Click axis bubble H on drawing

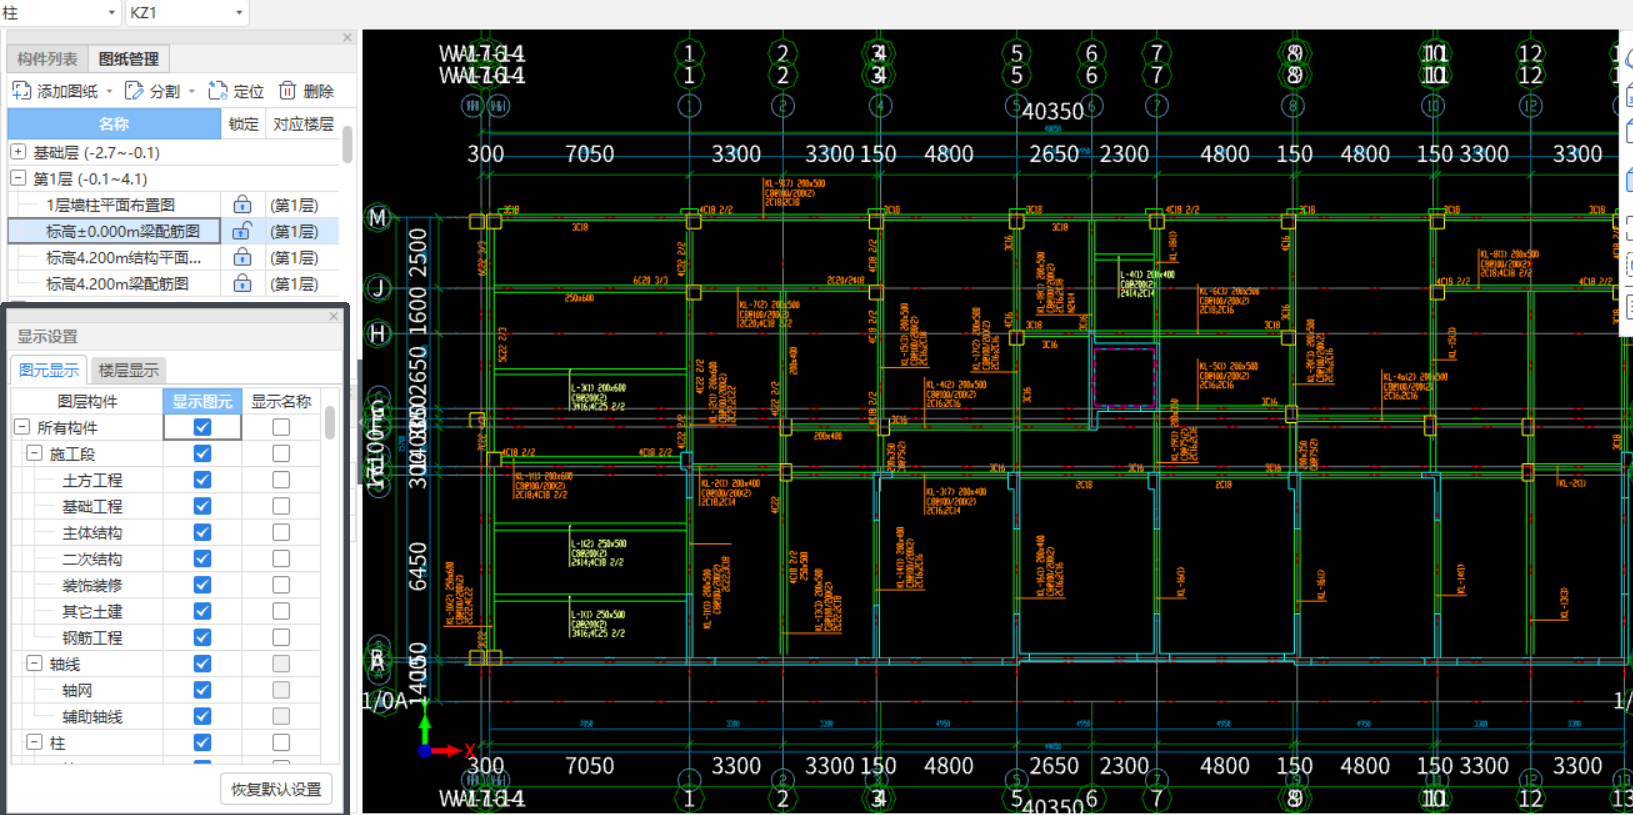pyautogui.click(x=378, y=334)
